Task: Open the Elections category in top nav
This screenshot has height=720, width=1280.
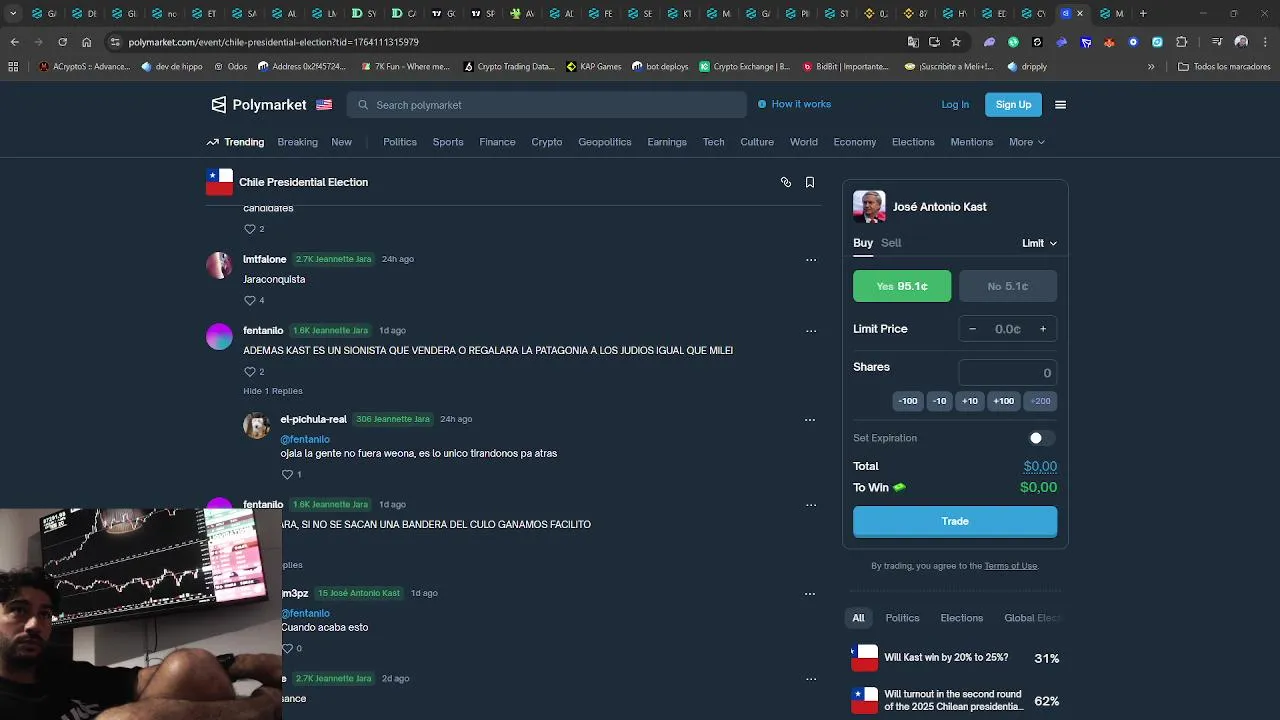Action: click(913, 142)
